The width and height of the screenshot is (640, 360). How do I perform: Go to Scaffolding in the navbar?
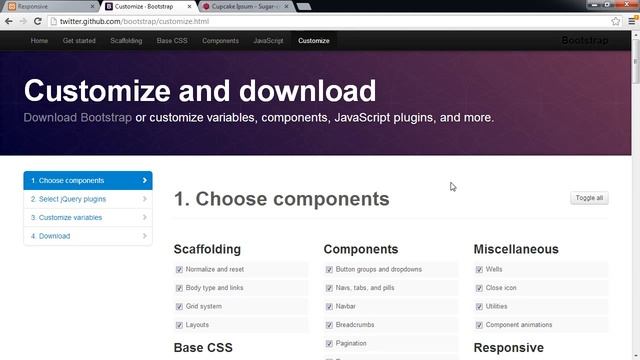tap(126, 41)
